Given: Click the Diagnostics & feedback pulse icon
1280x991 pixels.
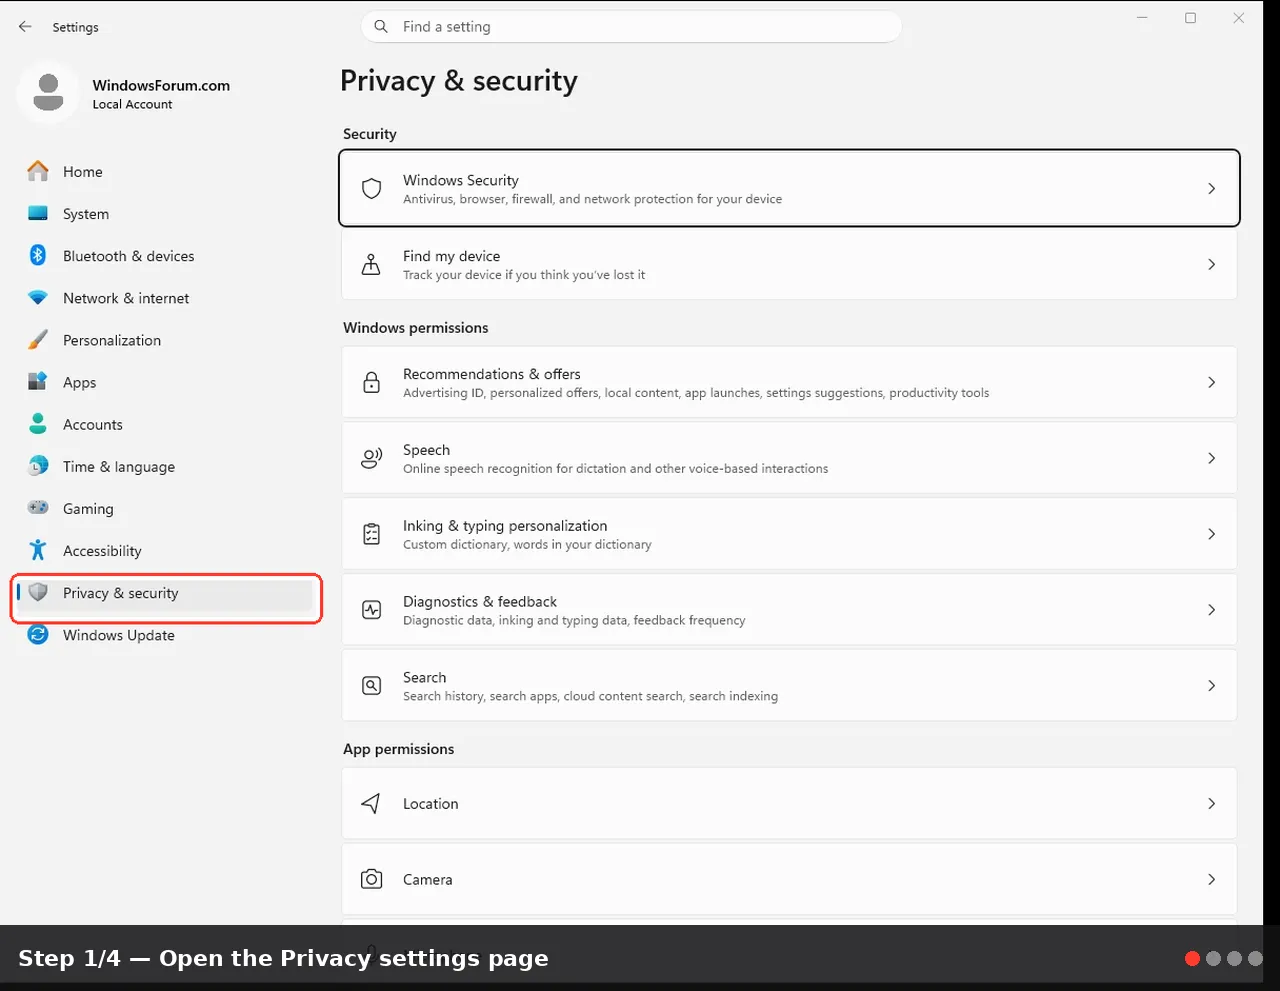Looking at the screenshot, I should (x=371, y=610).
